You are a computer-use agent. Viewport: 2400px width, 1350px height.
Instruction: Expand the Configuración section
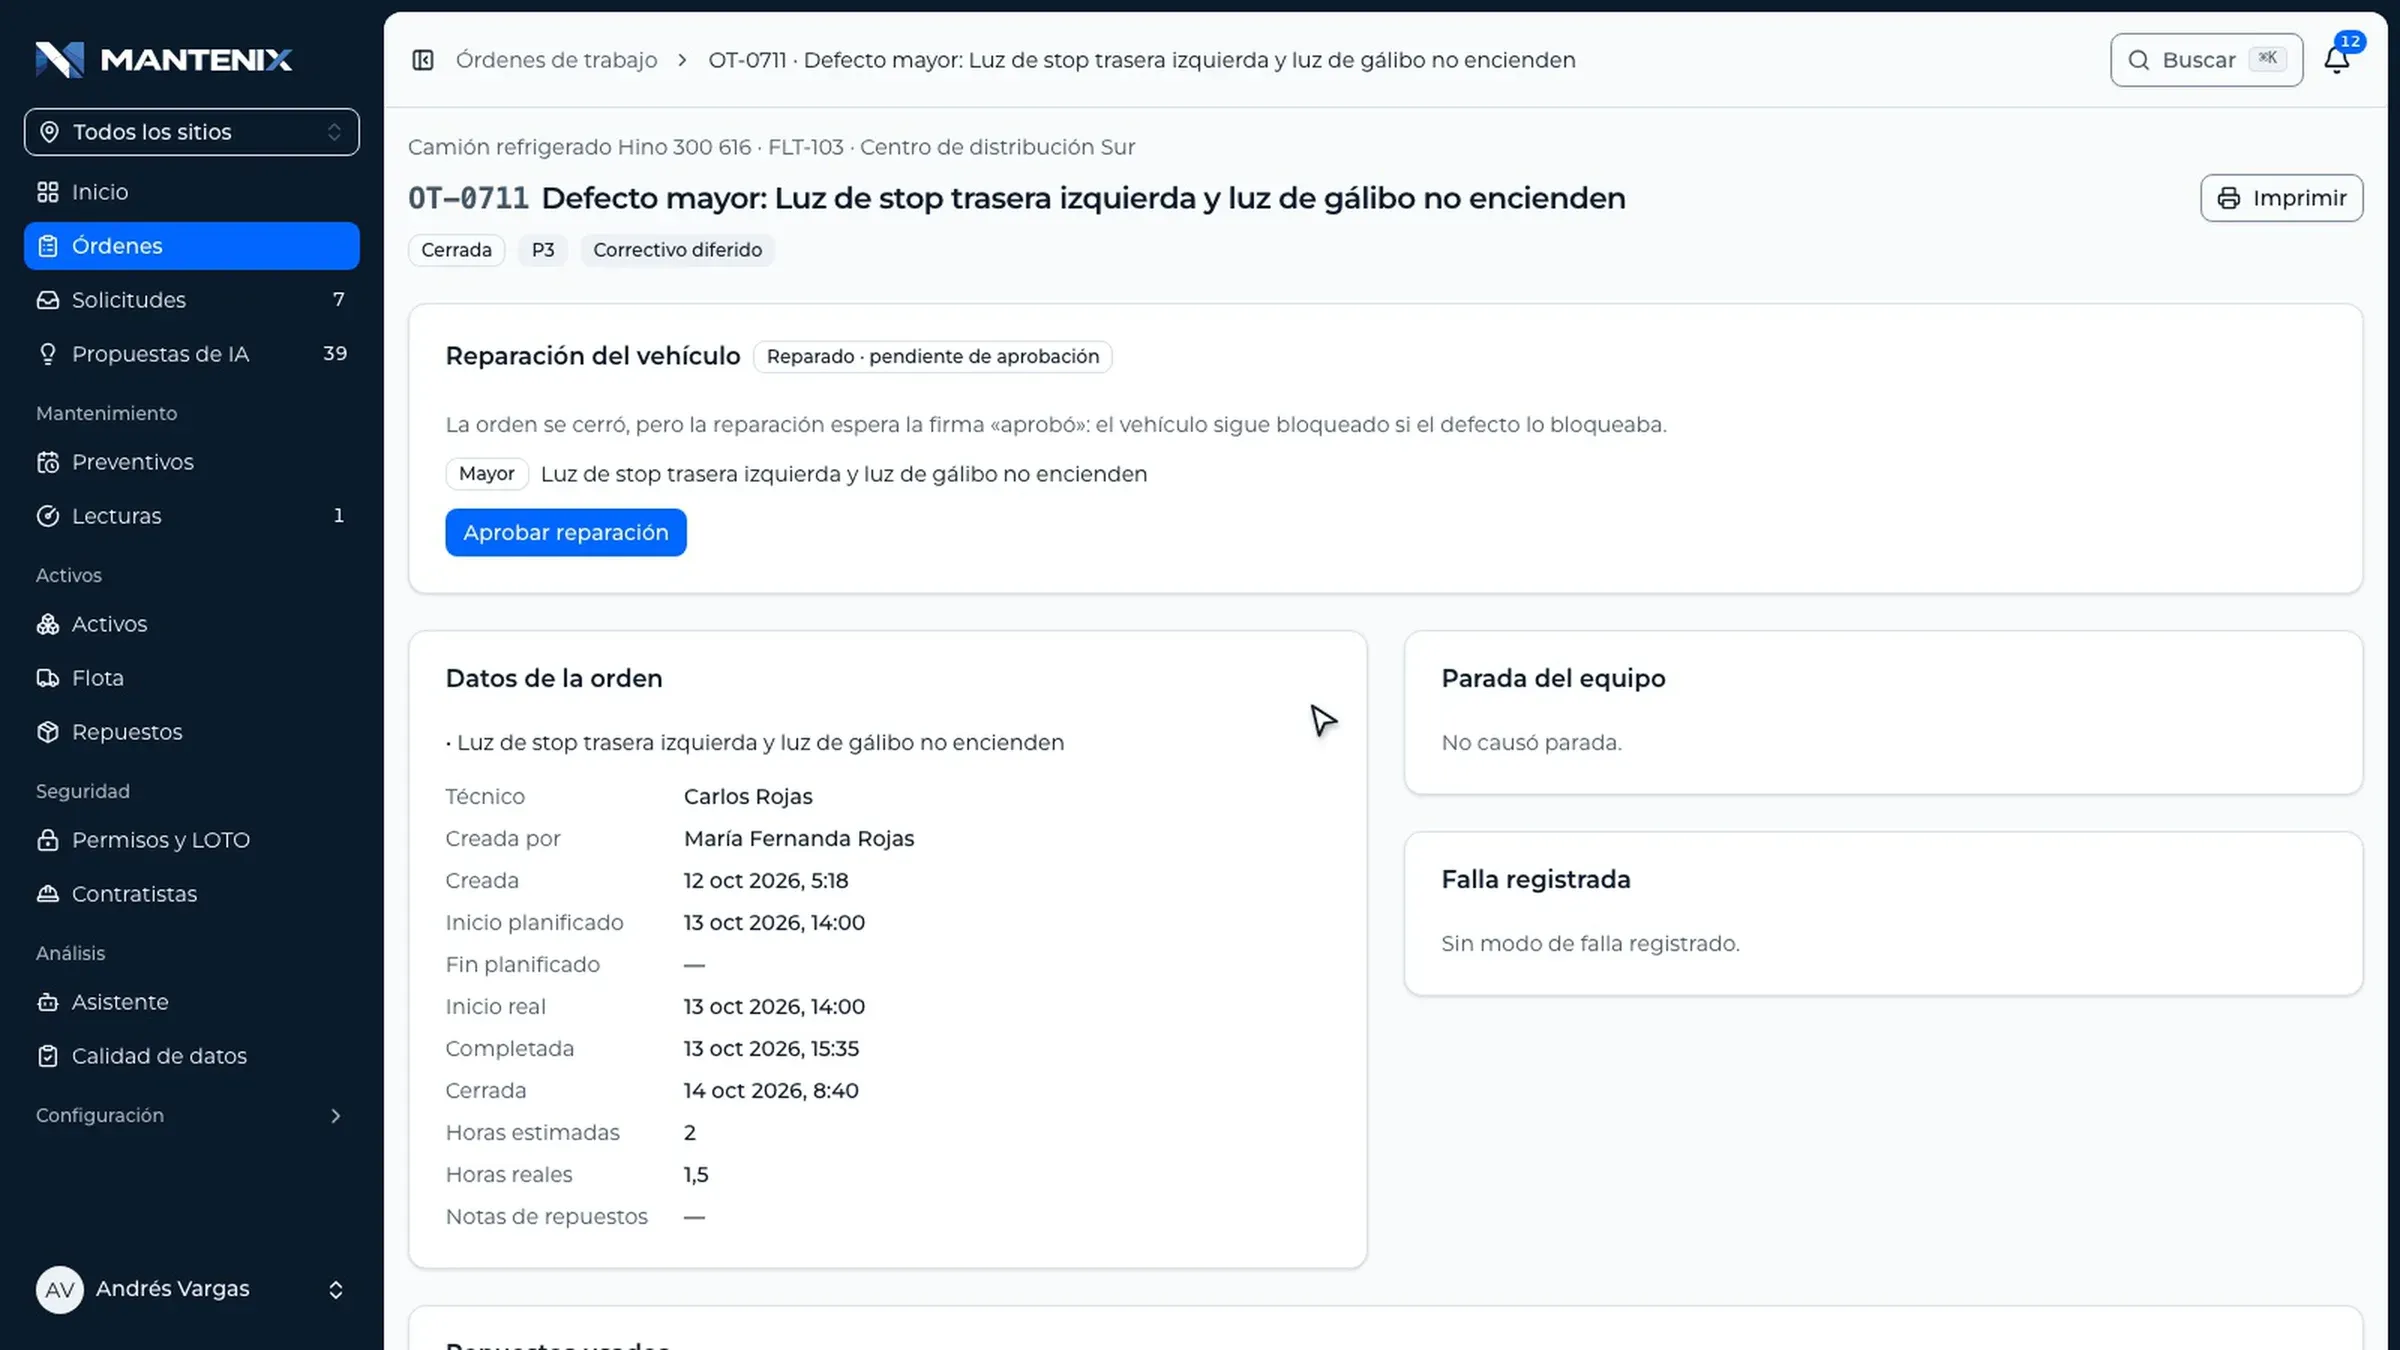click(192, 1116)
